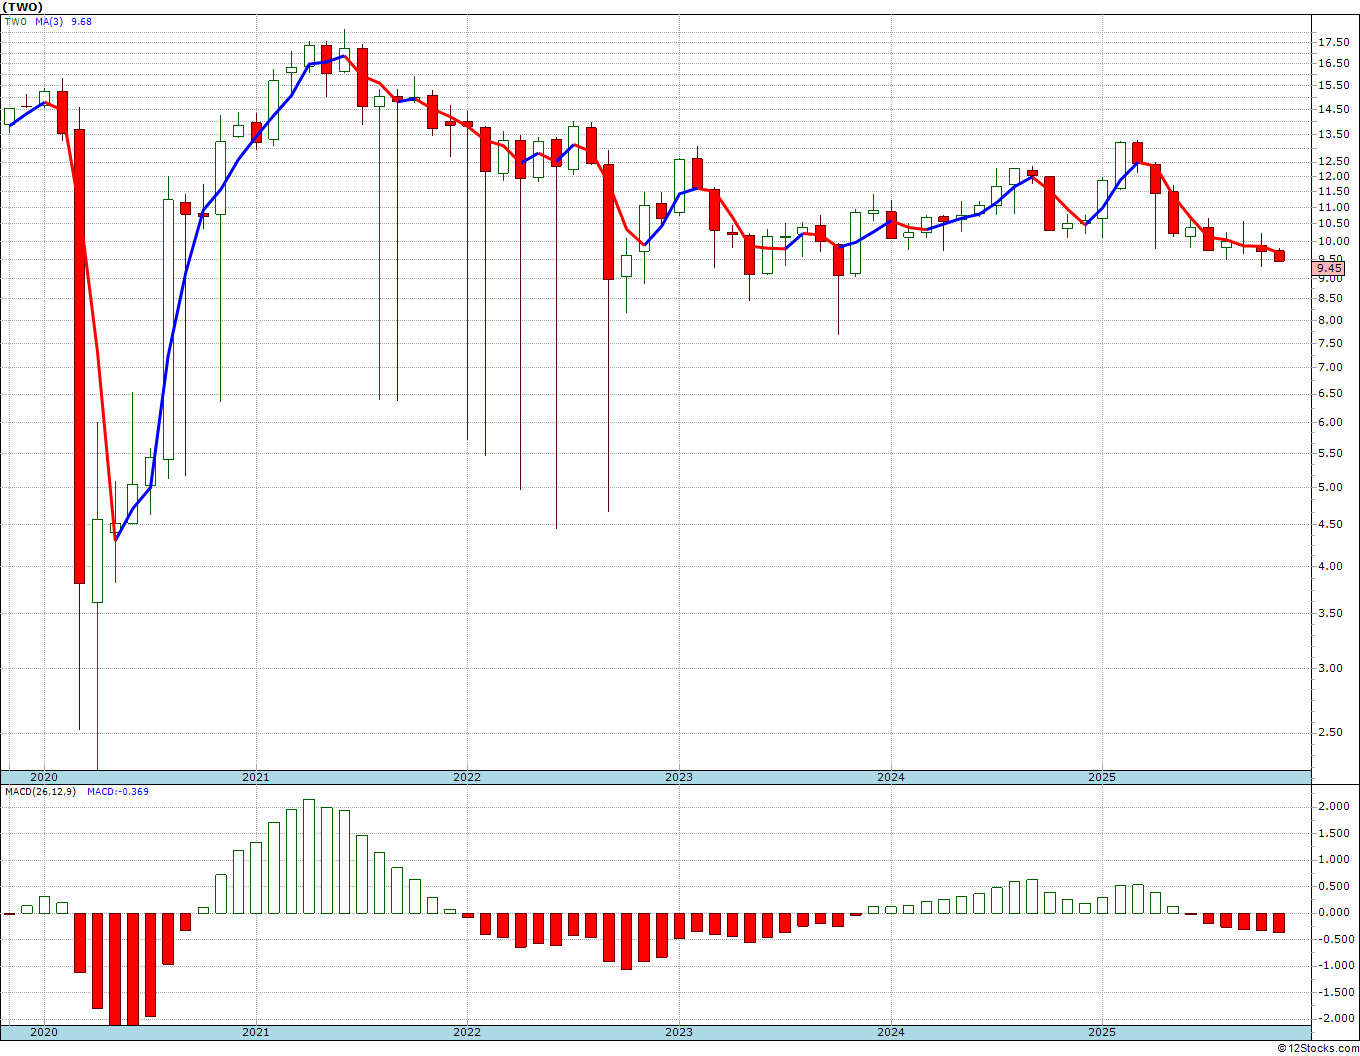
Task: Click the 6.50 price axis label
Action: click(x=1331, y=393)
